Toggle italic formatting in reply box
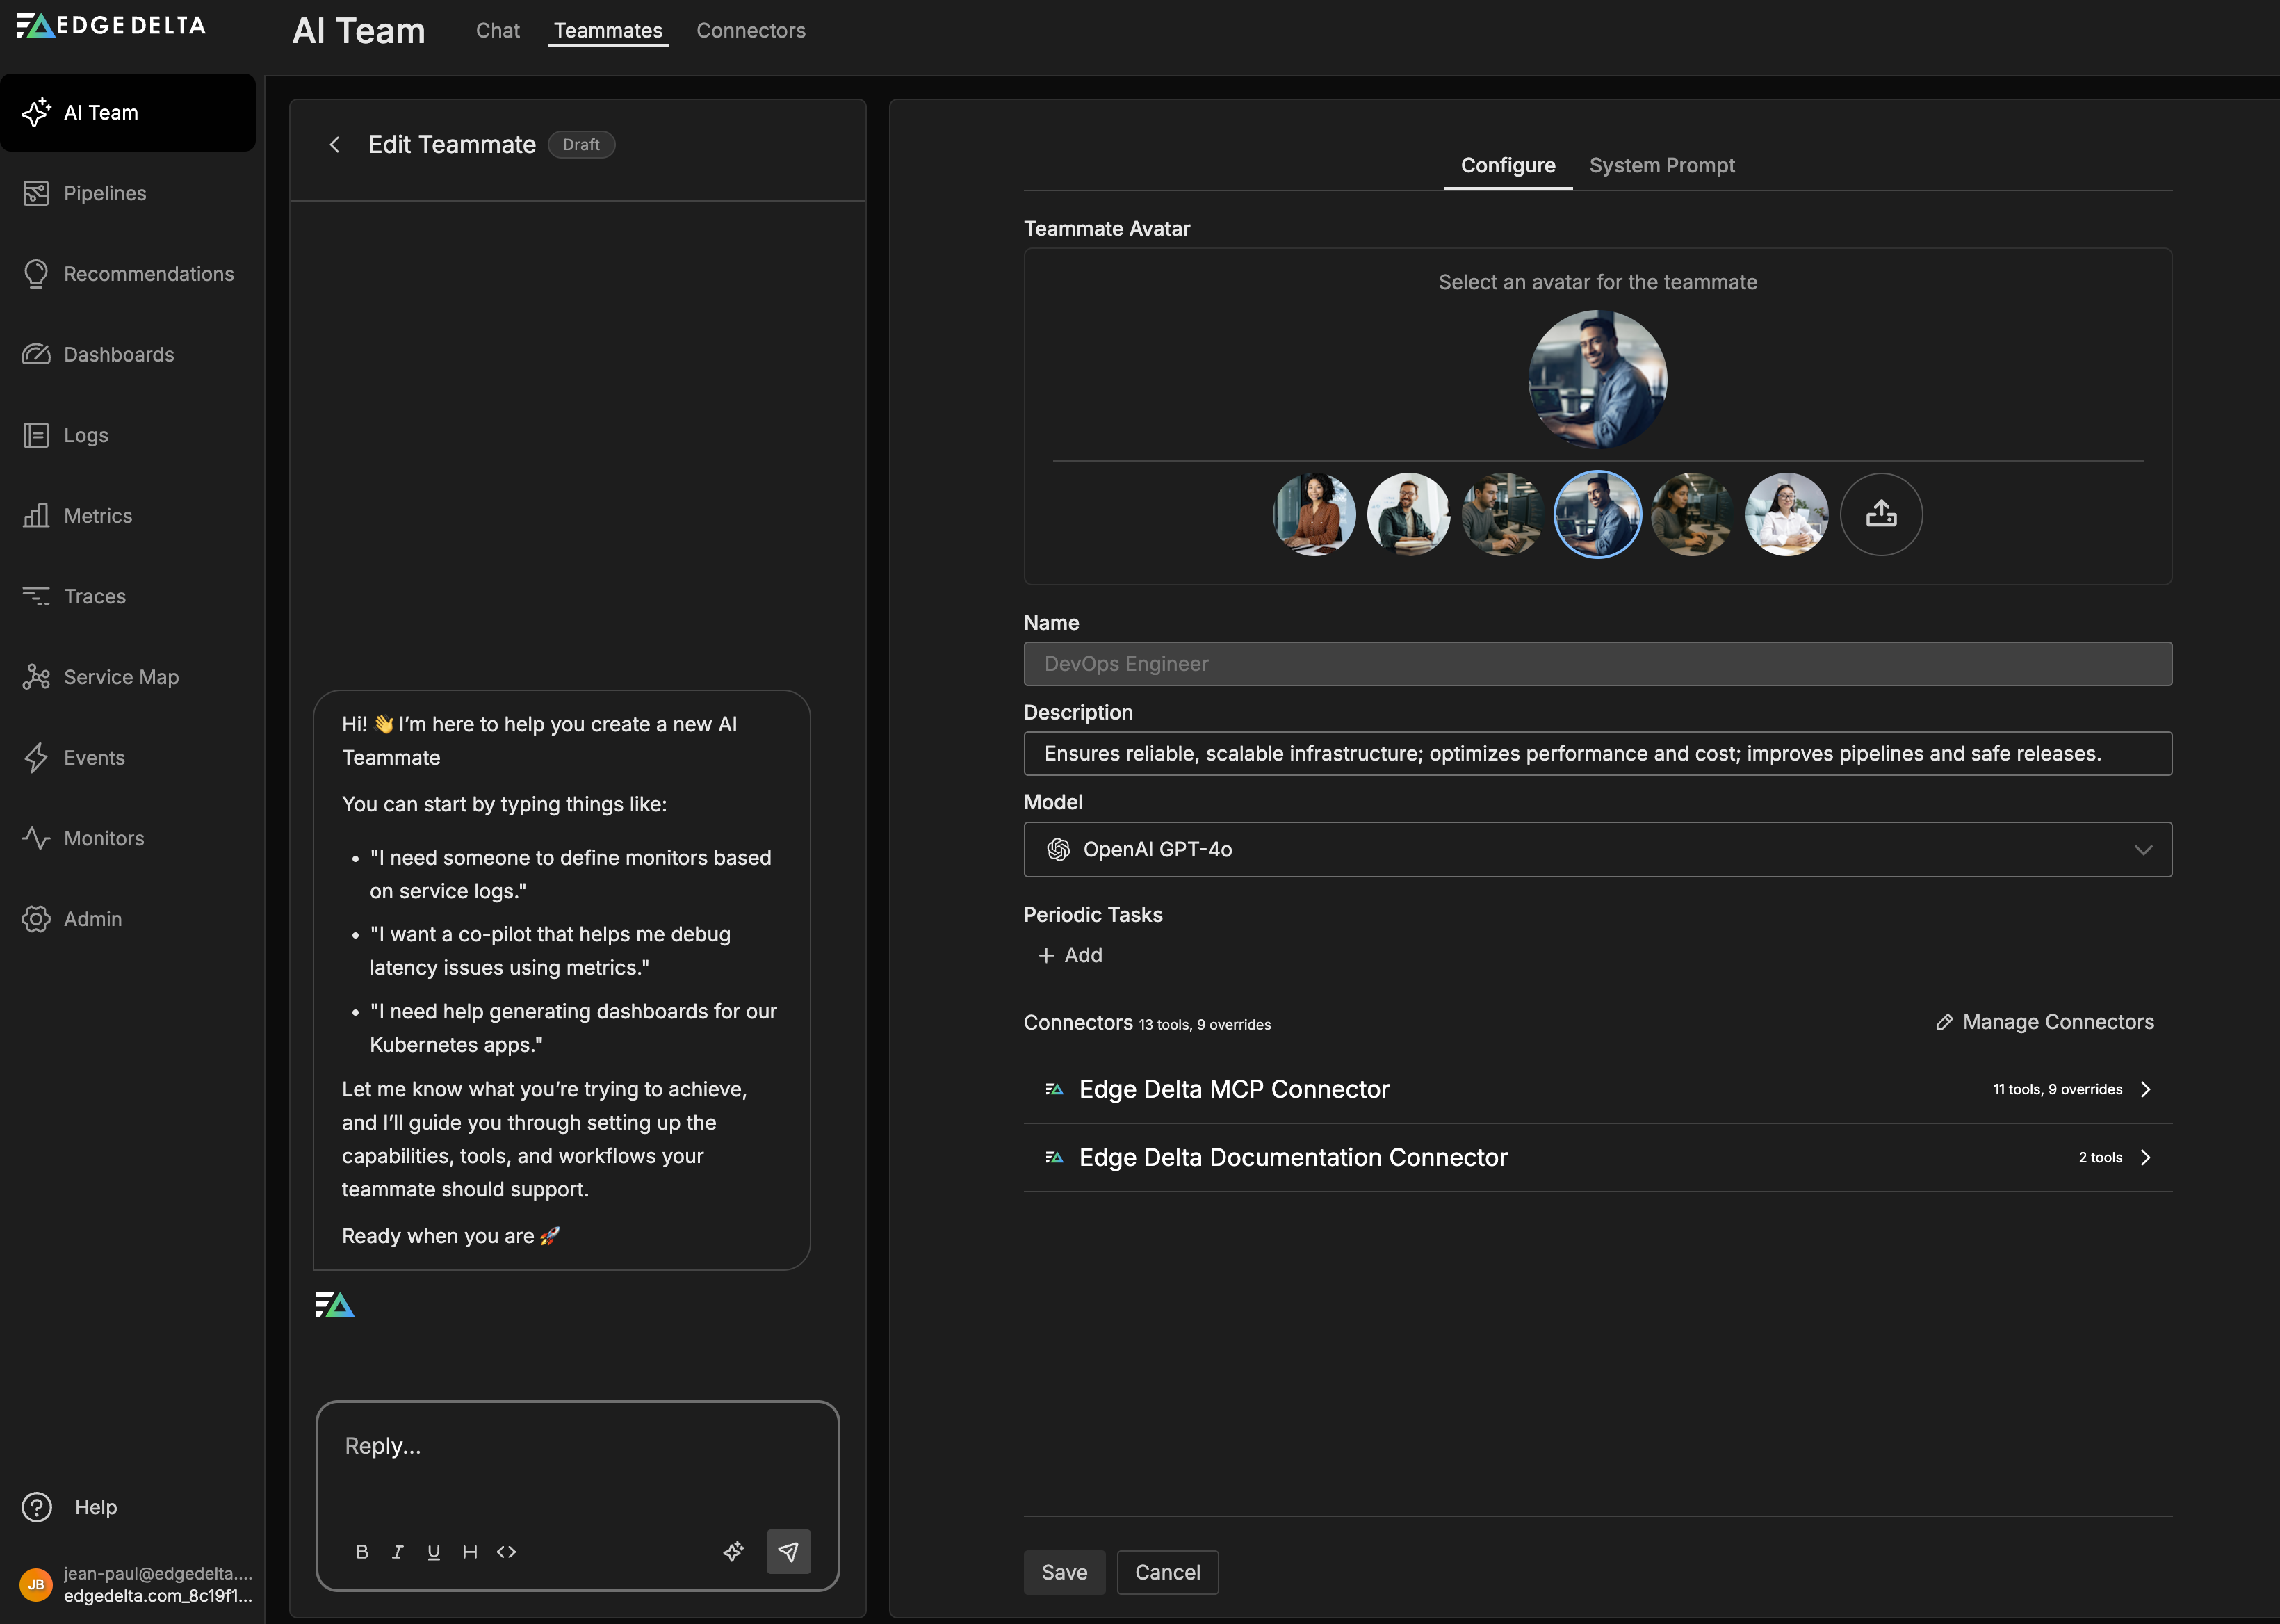Image resolution: width=2280 pixels, height=1624 pixels. click(398, 1551)
